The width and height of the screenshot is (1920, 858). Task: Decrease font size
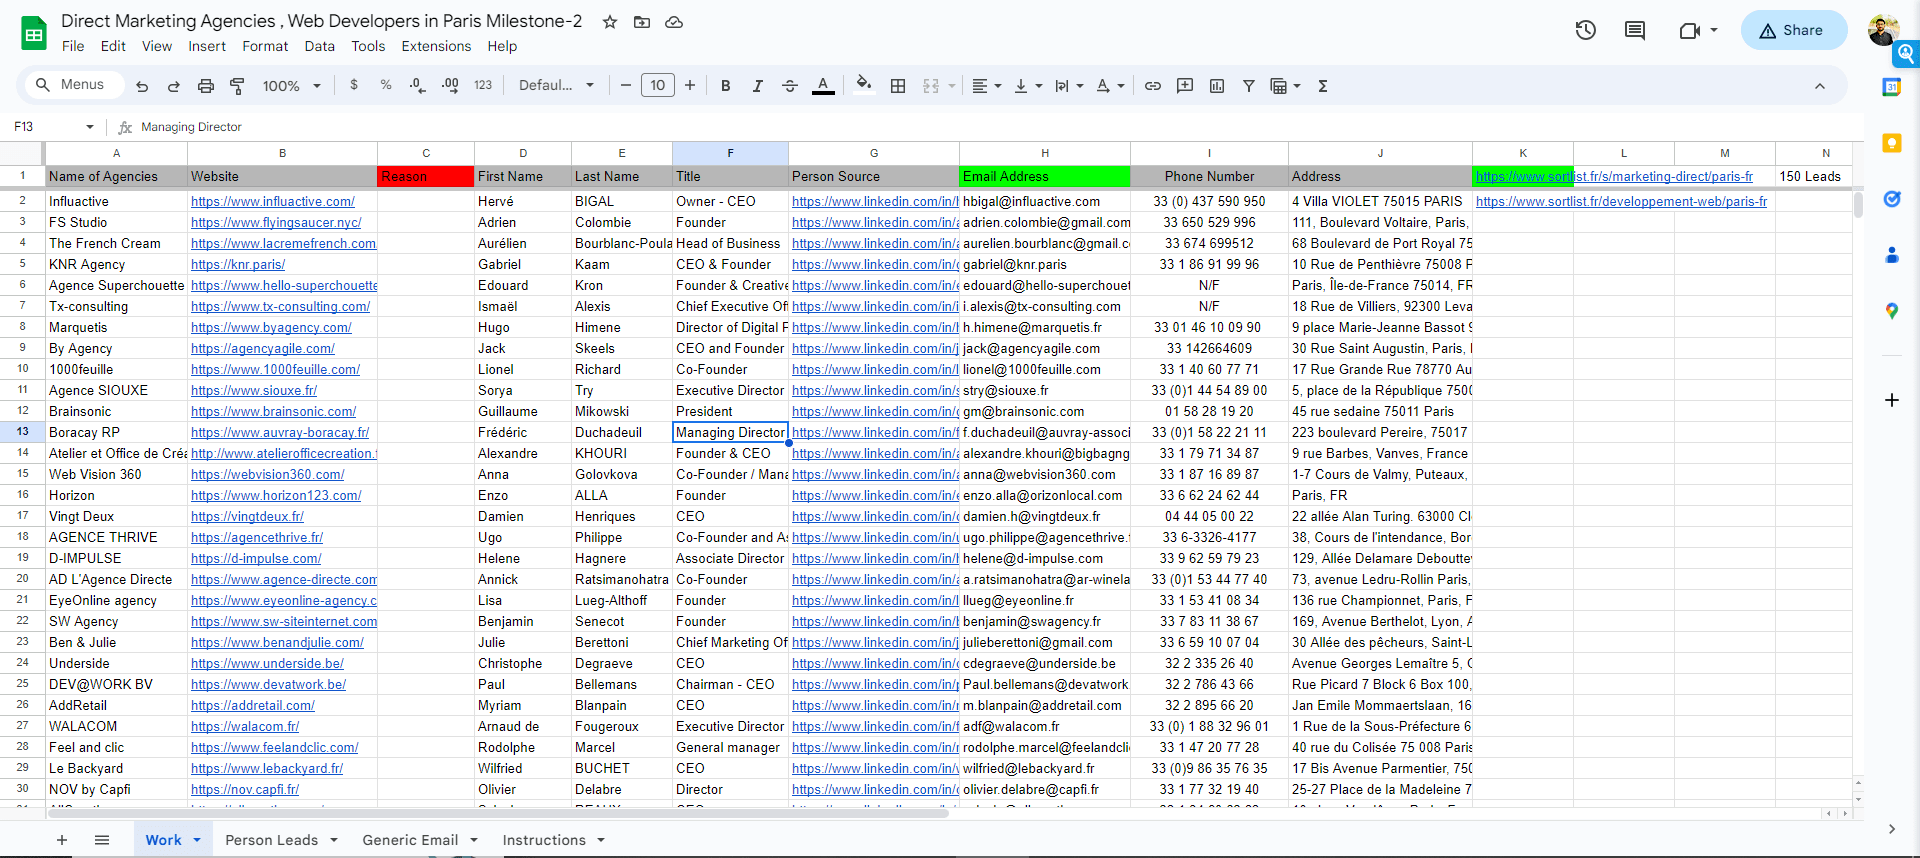(x=626, y=85)
